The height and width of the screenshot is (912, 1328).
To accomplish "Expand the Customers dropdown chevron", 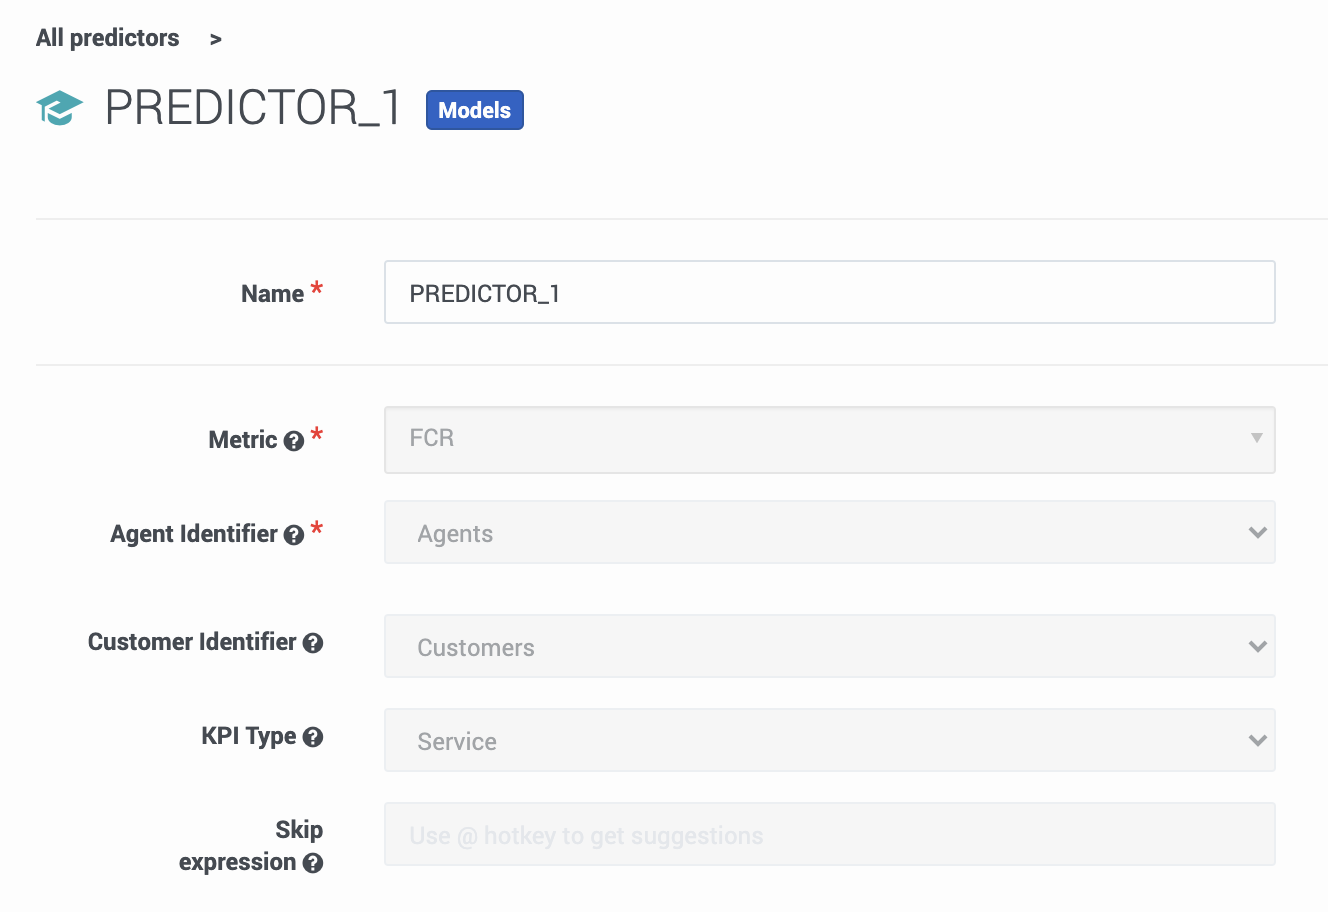I will tap(1258, 646).
